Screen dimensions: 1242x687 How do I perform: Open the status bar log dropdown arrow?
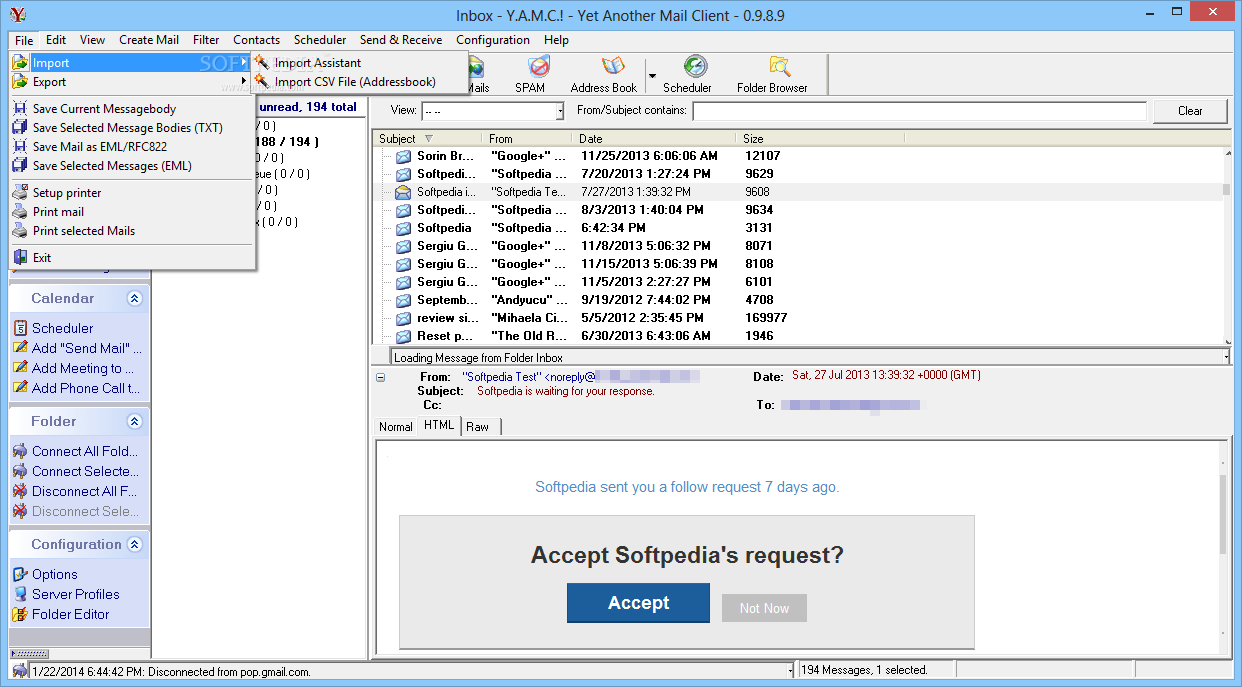pyautogui.click(x=790, y=670)
